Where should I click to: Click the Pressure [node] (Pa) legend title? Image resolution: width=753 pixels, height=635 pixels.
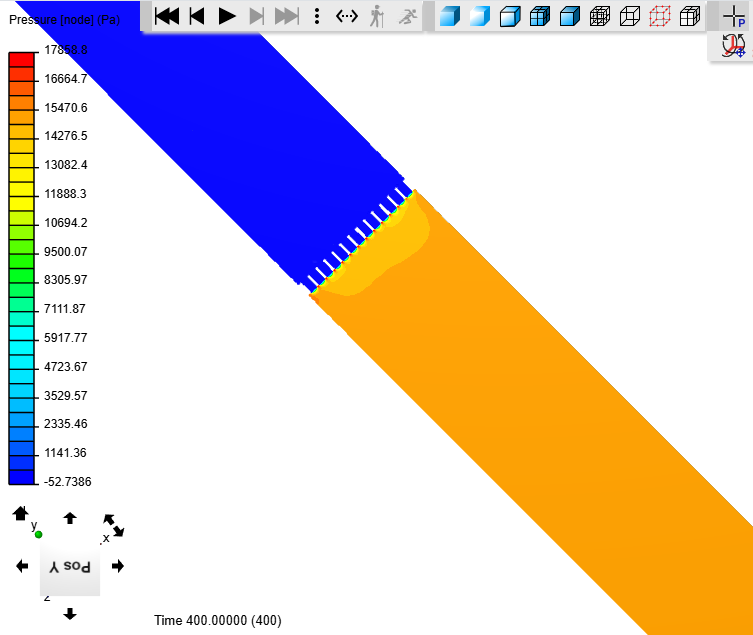[64, 20]
